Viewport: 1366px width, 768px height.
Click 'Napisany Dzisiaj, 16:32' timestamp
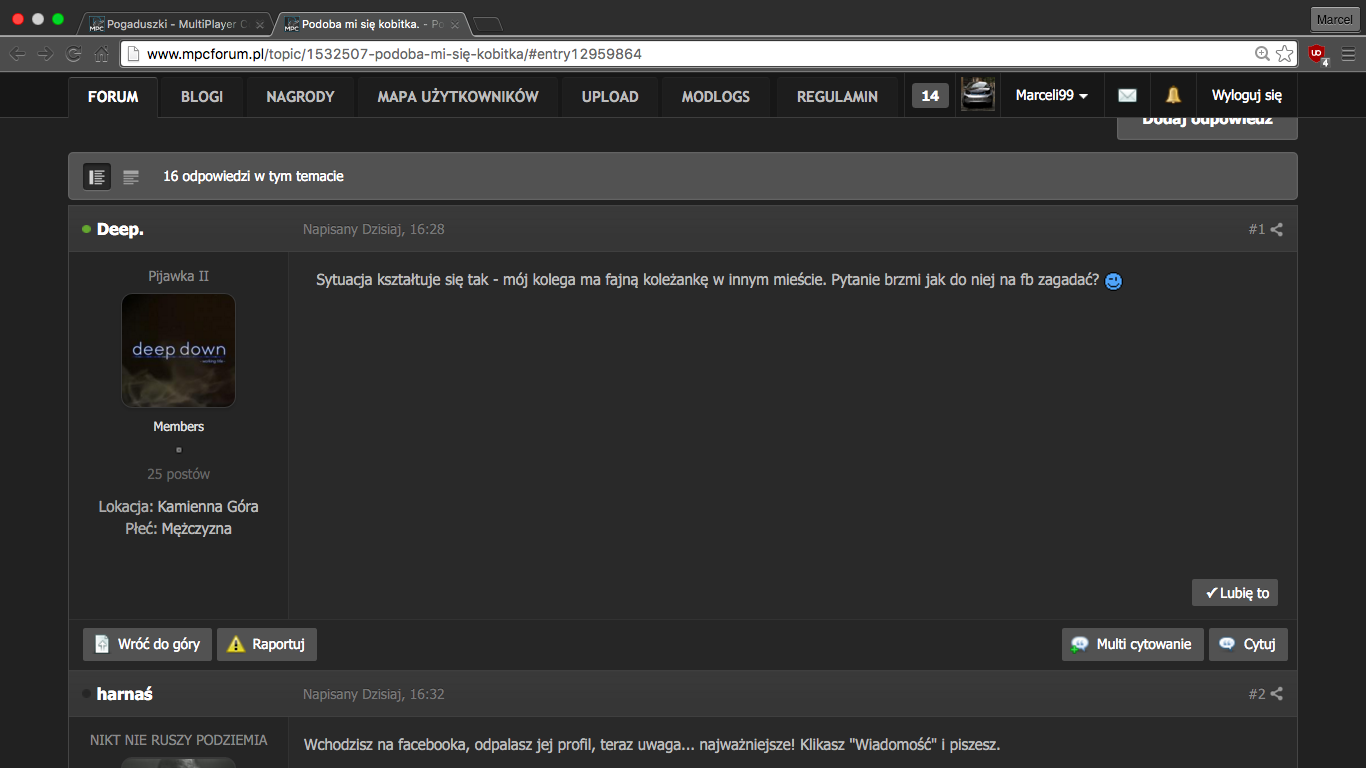pos(374,694)
